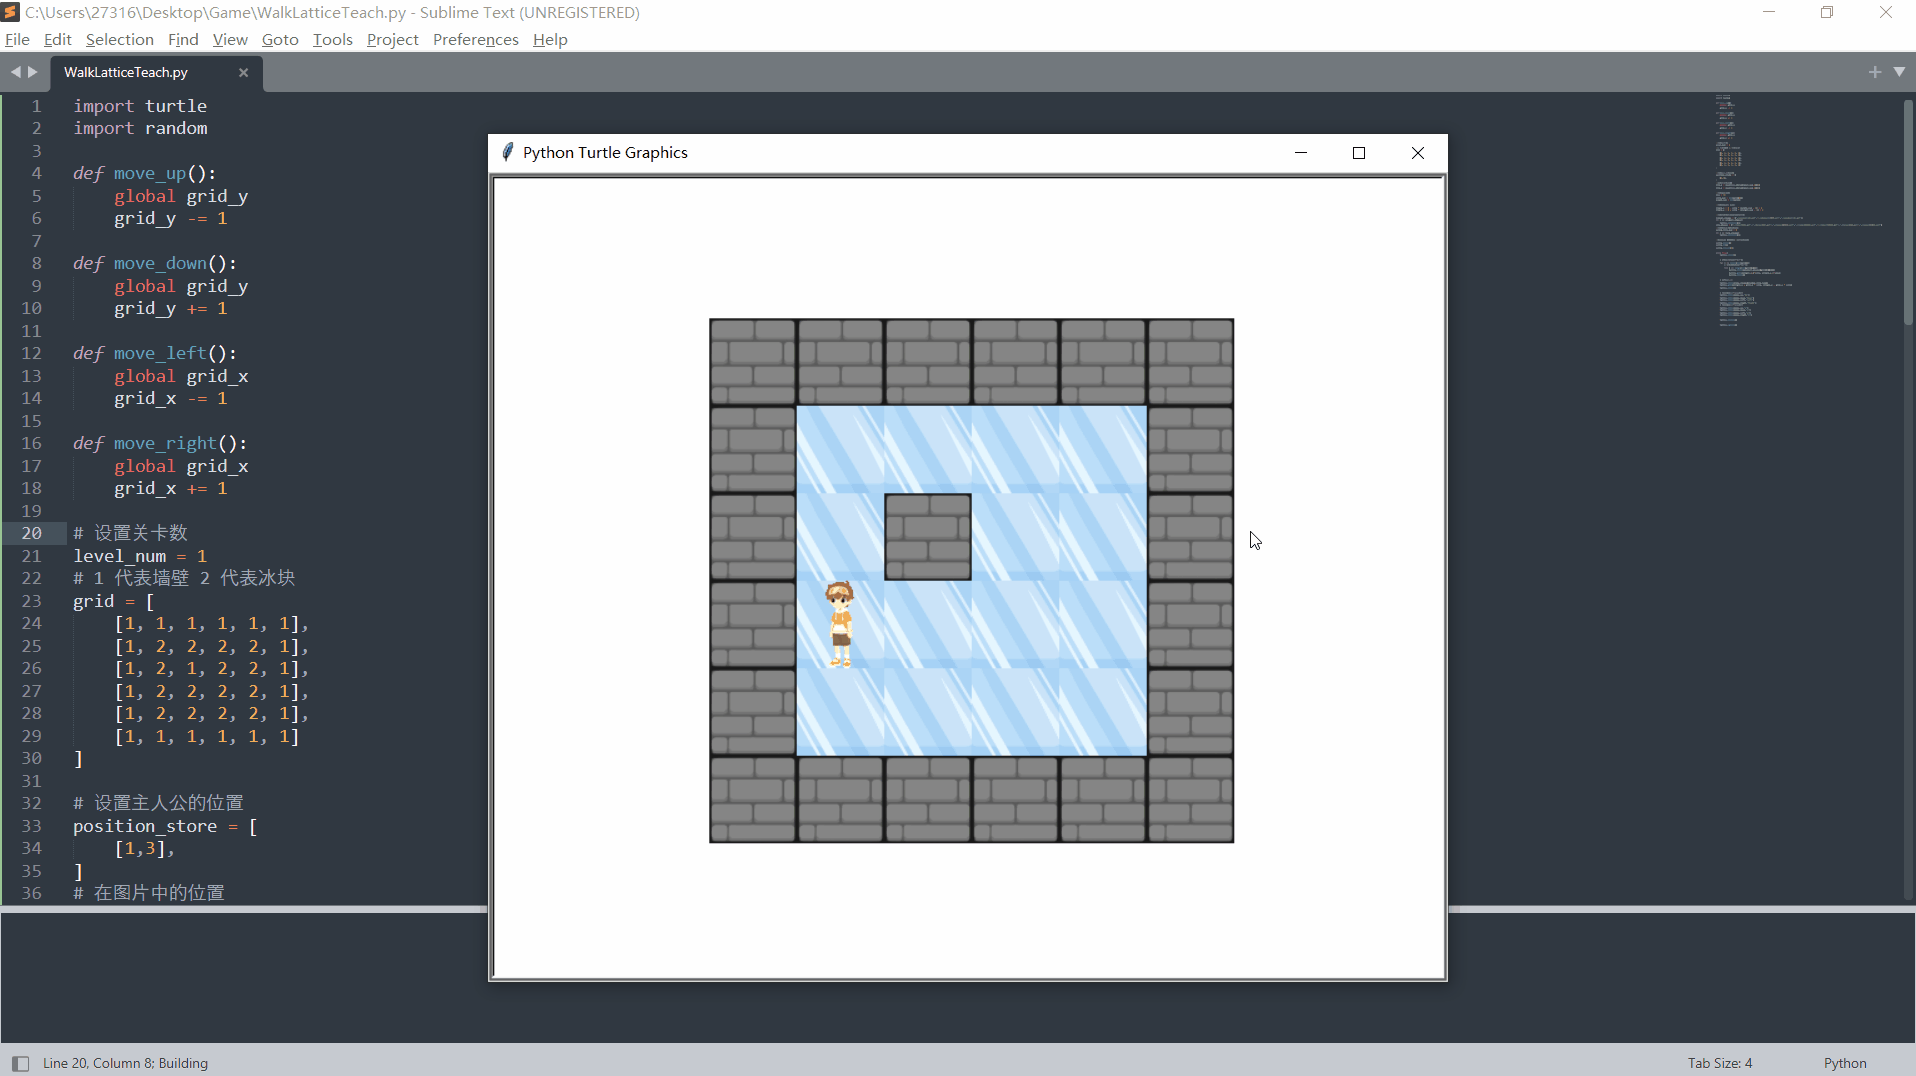Click line number 36 in the gutter

coord(32,893)
